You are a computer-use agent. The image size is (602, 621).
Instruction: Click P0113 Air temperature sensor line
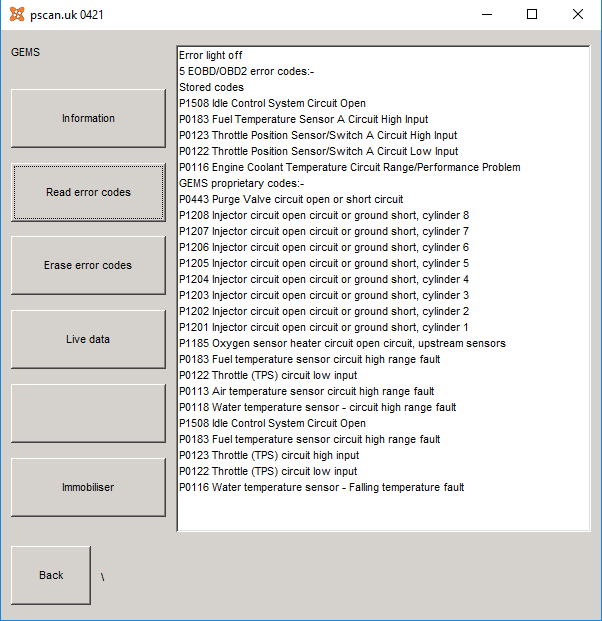pyautogui.click(x=307, y=391)
